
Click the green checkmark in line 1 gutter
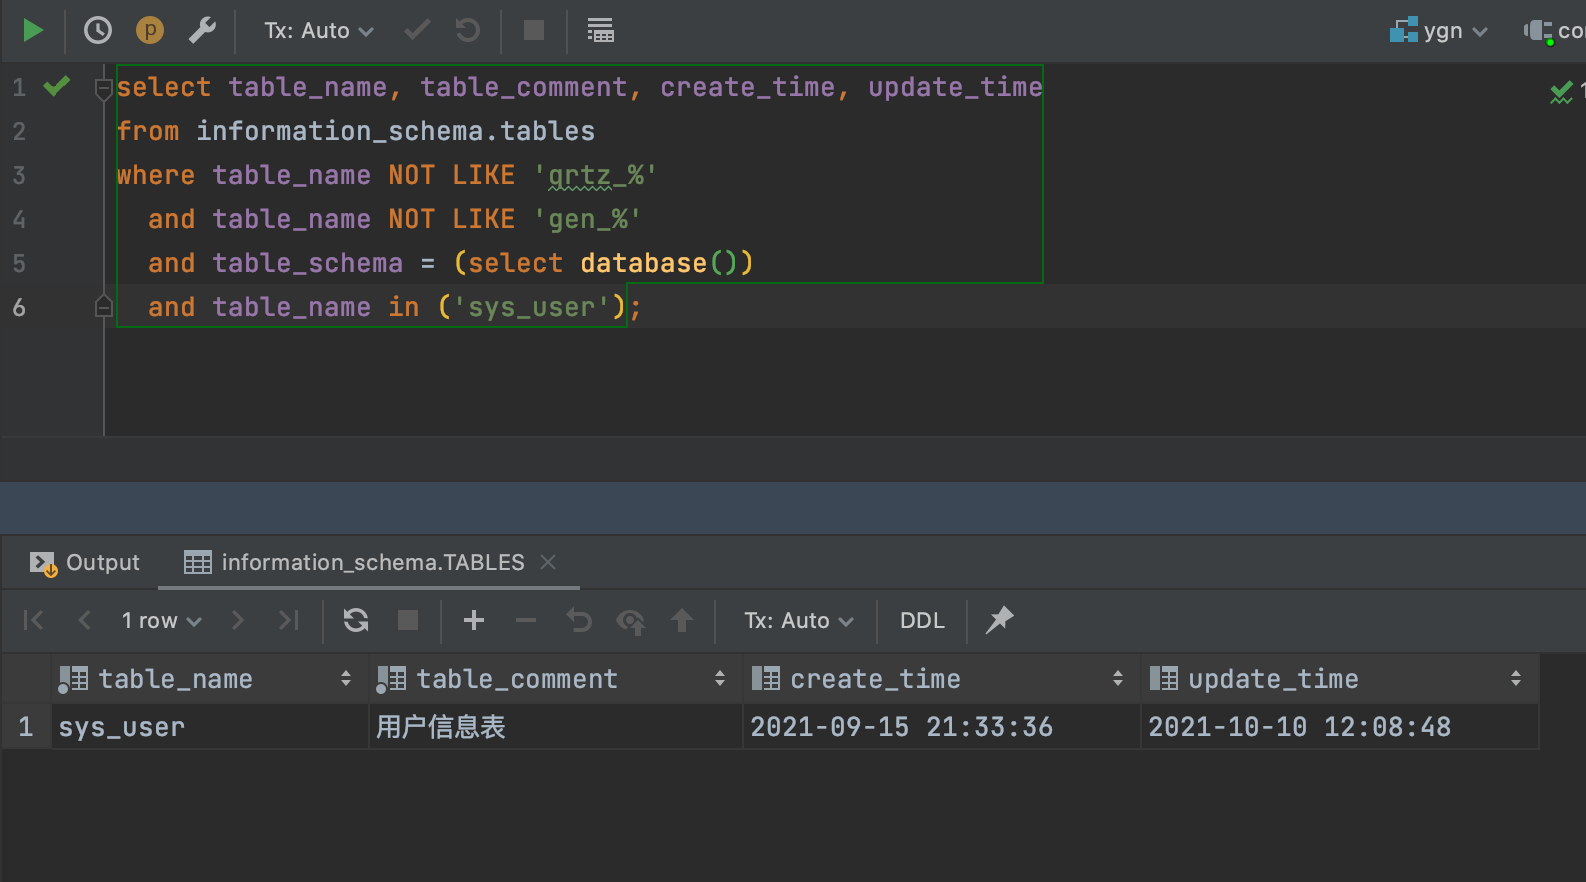click(57, 86)
